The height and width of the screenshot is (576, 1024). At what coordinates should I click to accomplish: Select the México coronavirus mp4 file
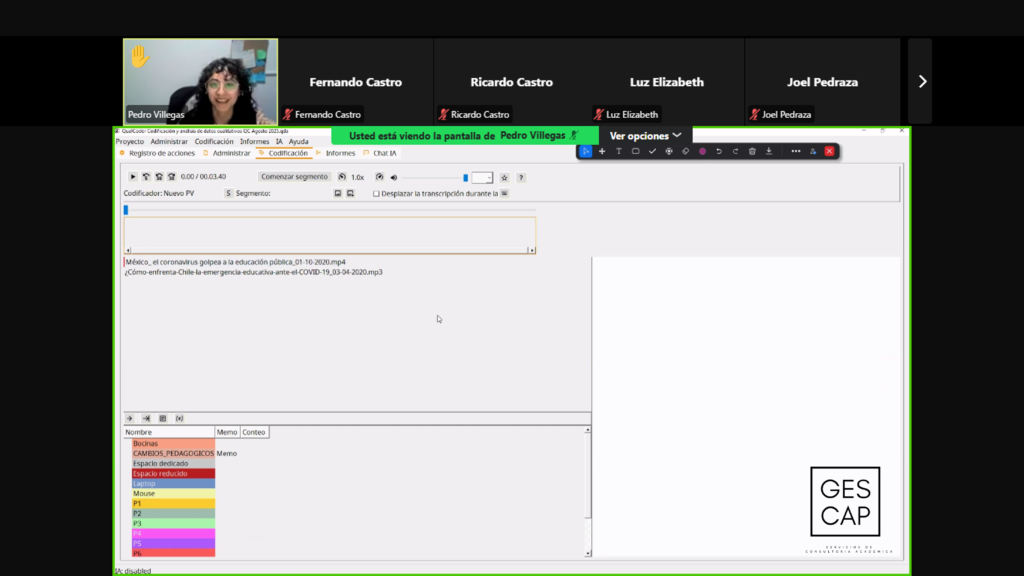click(x=236, y=262)
